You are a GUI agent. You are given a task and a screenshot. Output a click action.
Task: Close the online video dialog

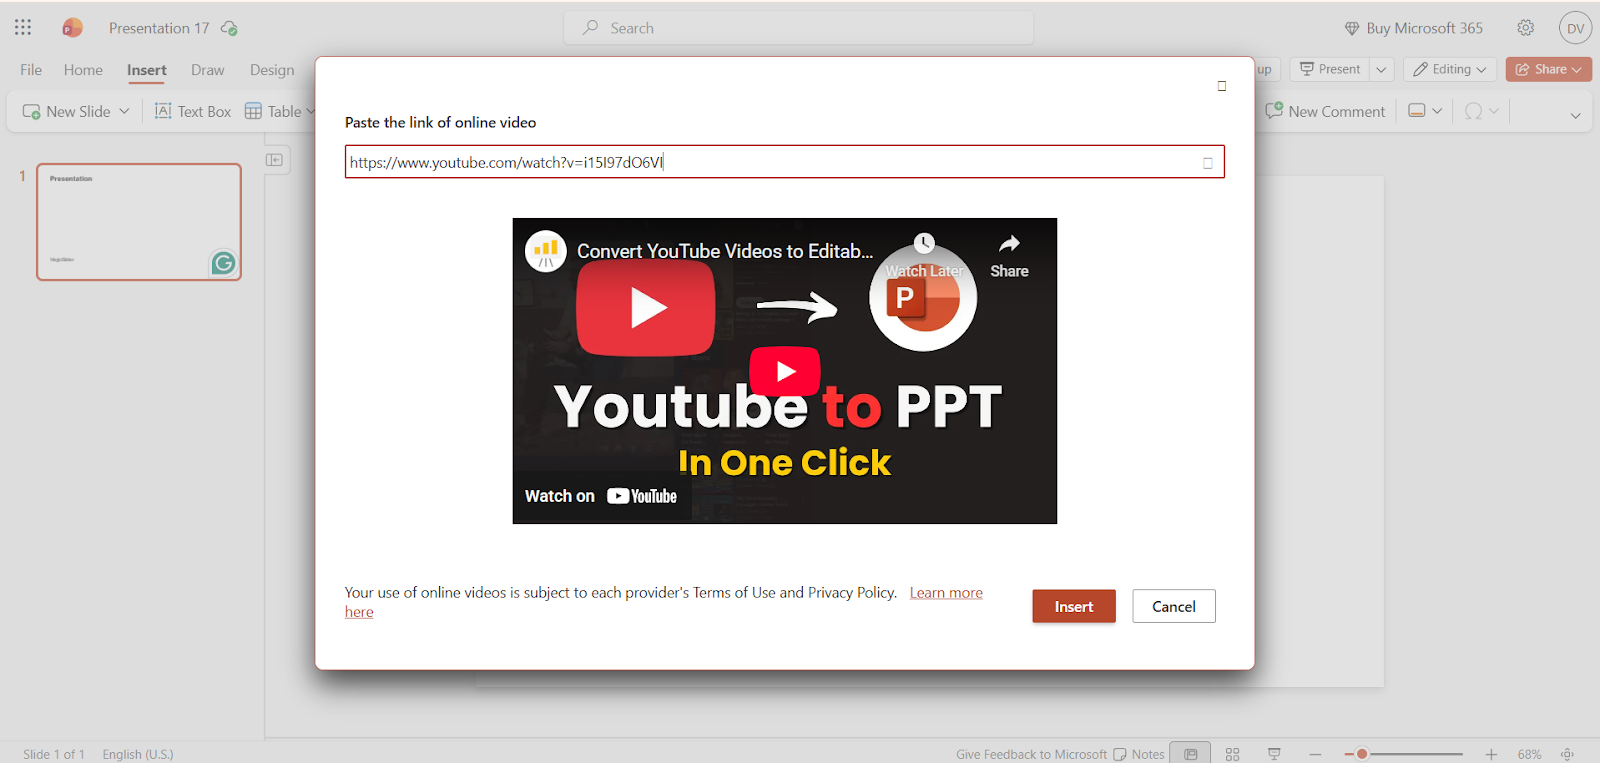1222,86
